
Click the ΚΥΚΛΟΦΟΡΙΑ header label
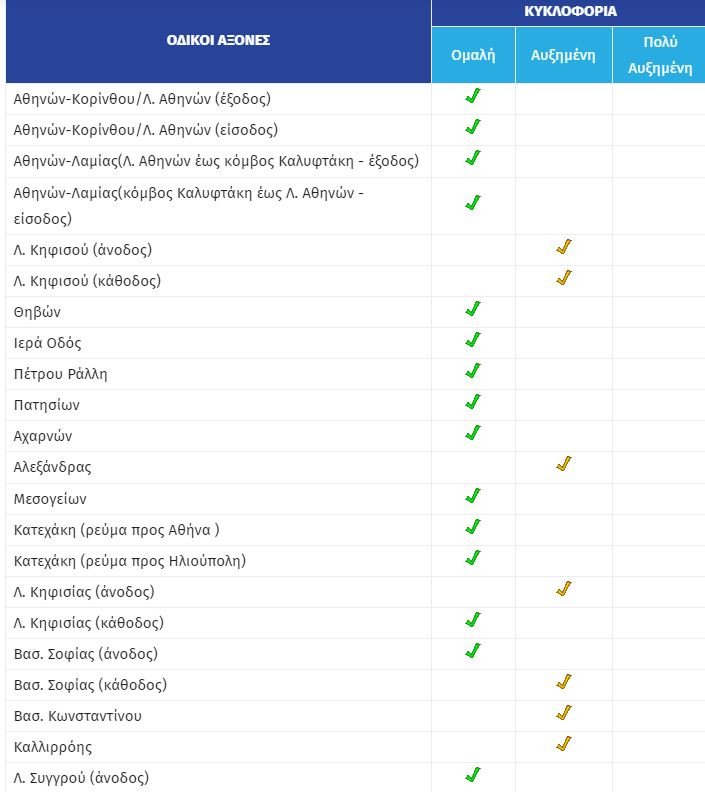(x=570, y=12)
